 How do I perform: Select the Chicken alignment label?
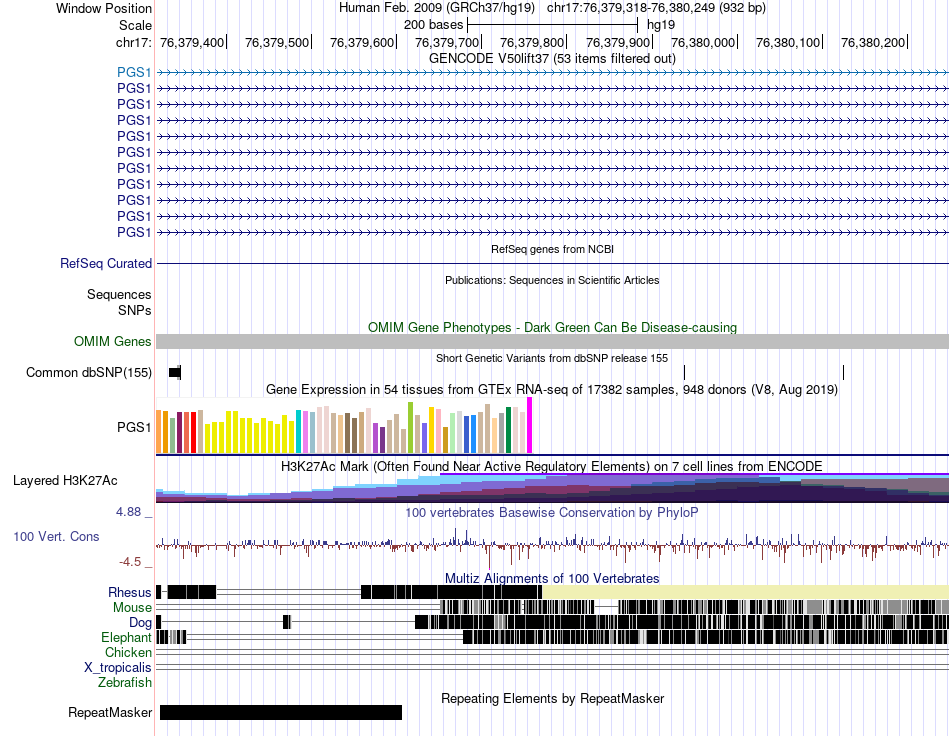coord(128,653)
